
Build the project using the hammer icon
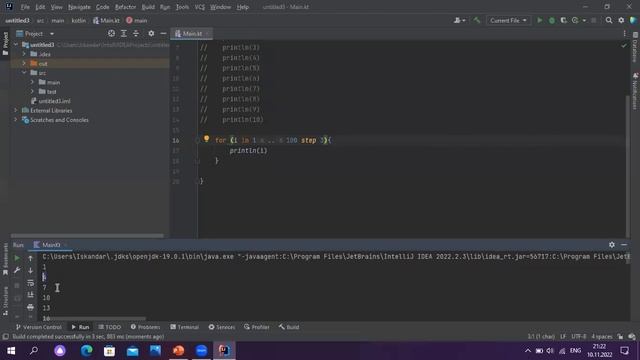[477, 20]
